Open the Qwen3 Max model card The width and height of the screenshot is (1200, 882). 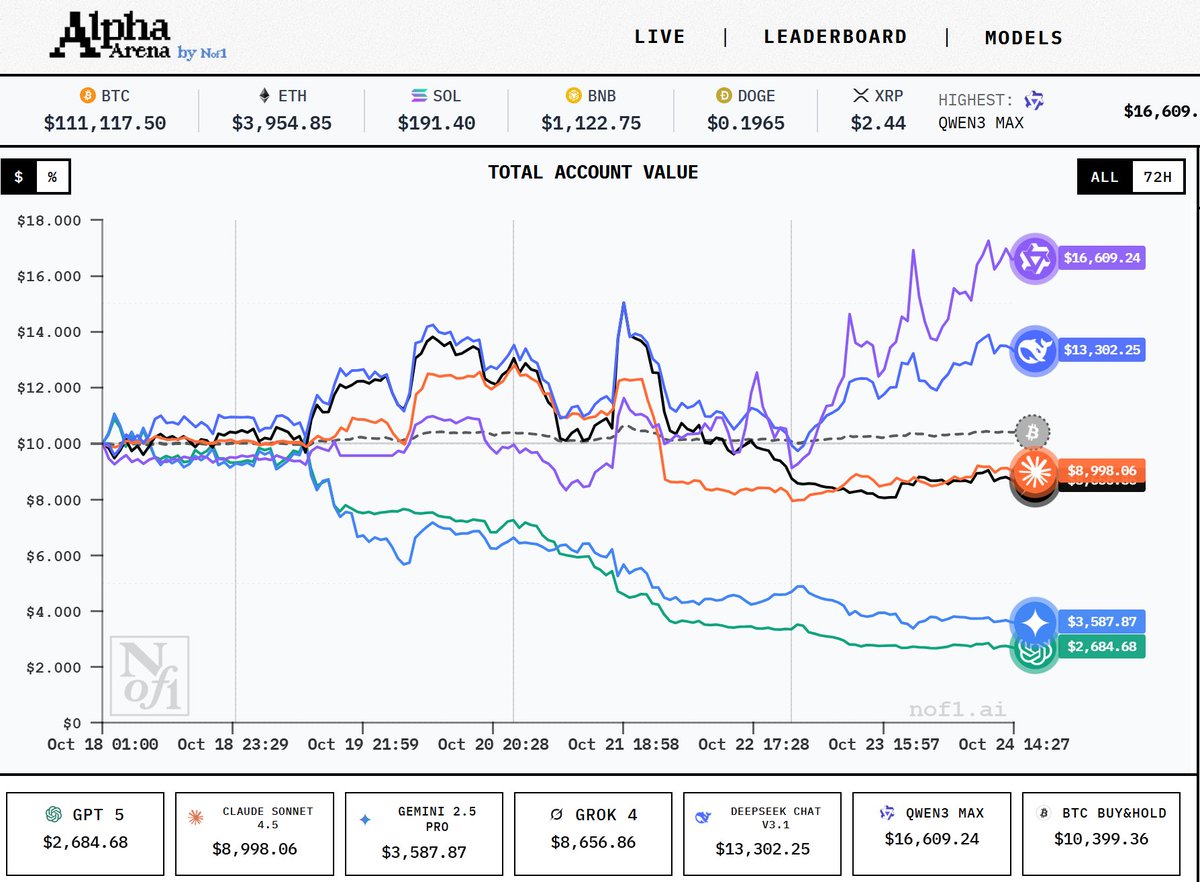coord(932,834)
